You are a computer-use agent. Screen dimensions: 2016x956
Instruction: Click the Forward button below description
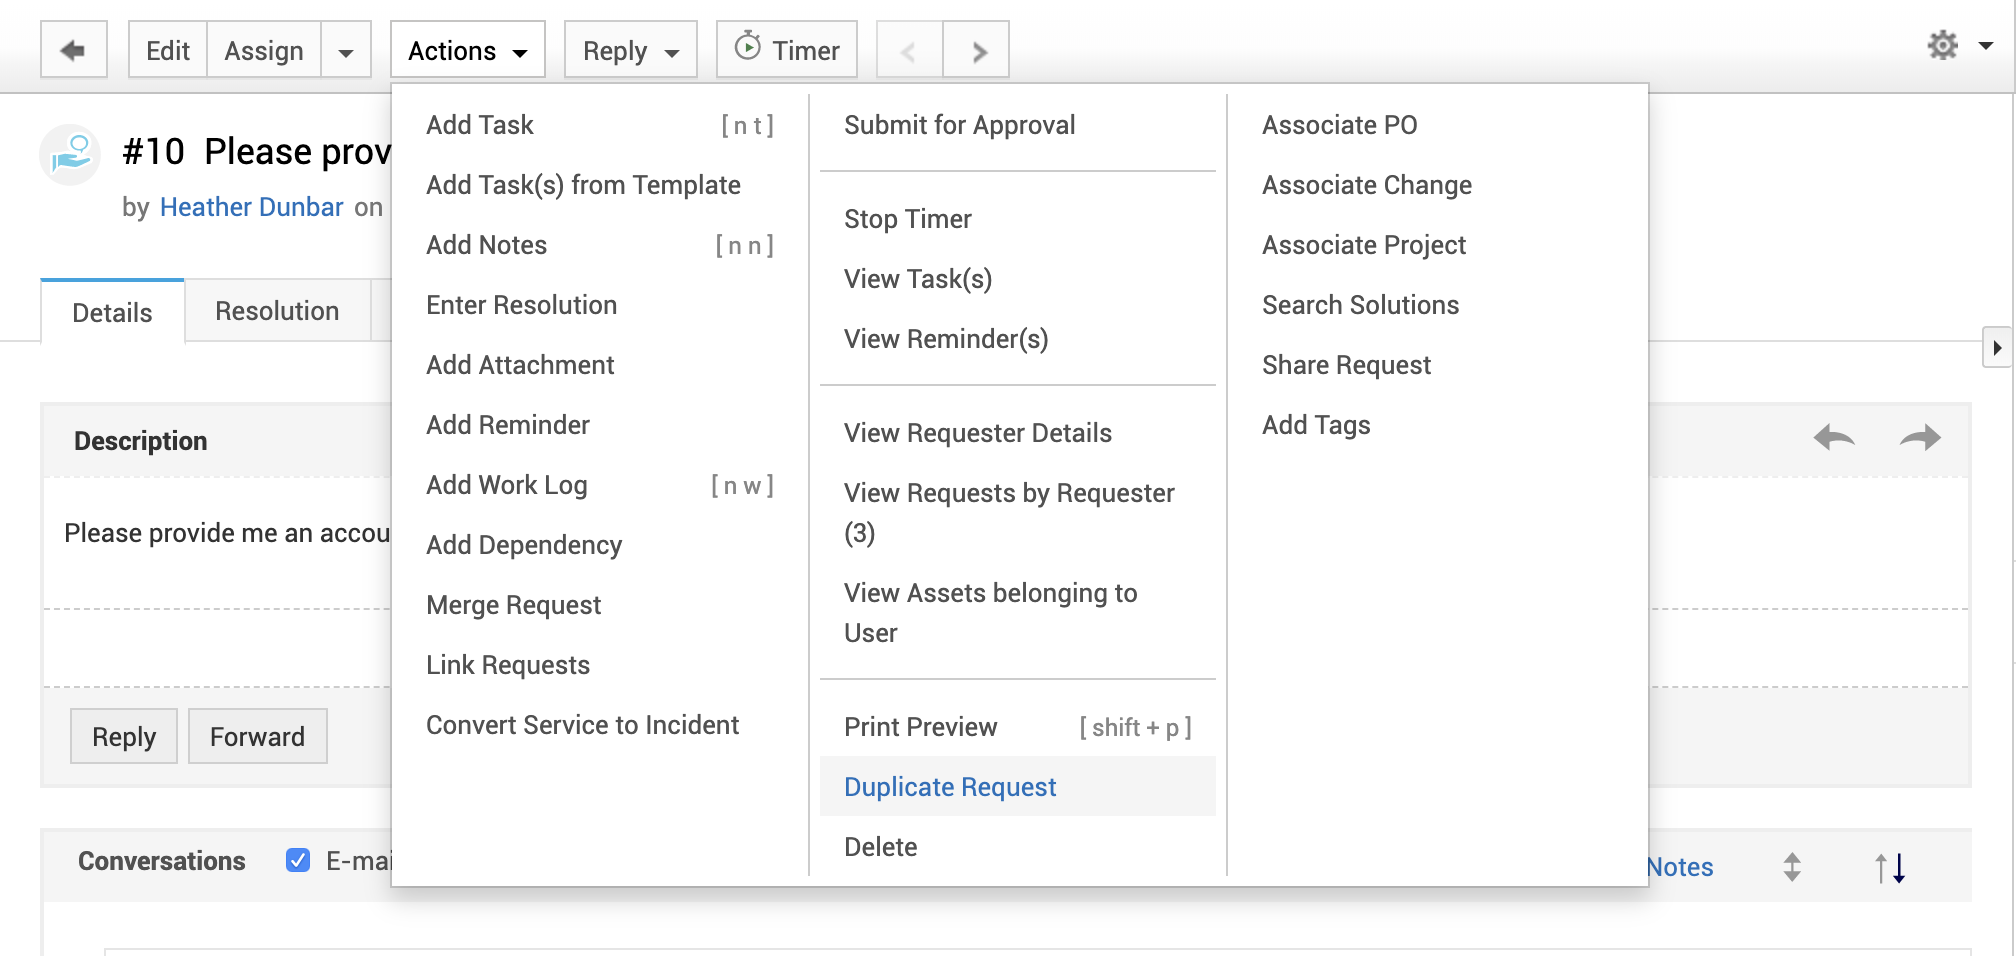pos(257,737)
